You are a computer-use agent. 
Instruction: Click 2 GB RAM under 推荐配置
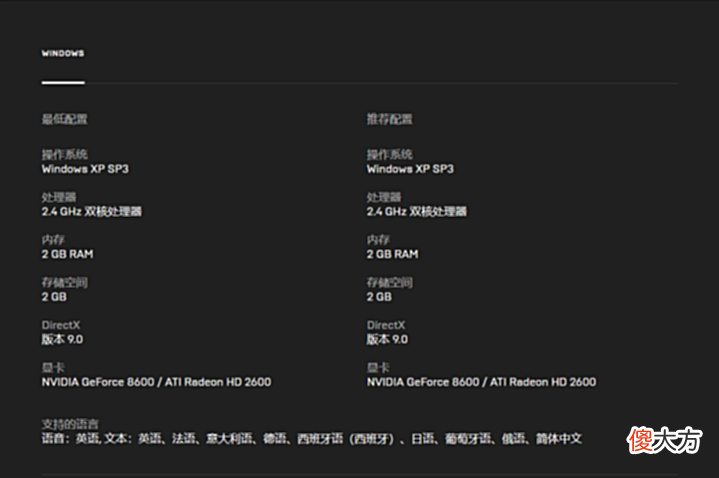point(392,254)
